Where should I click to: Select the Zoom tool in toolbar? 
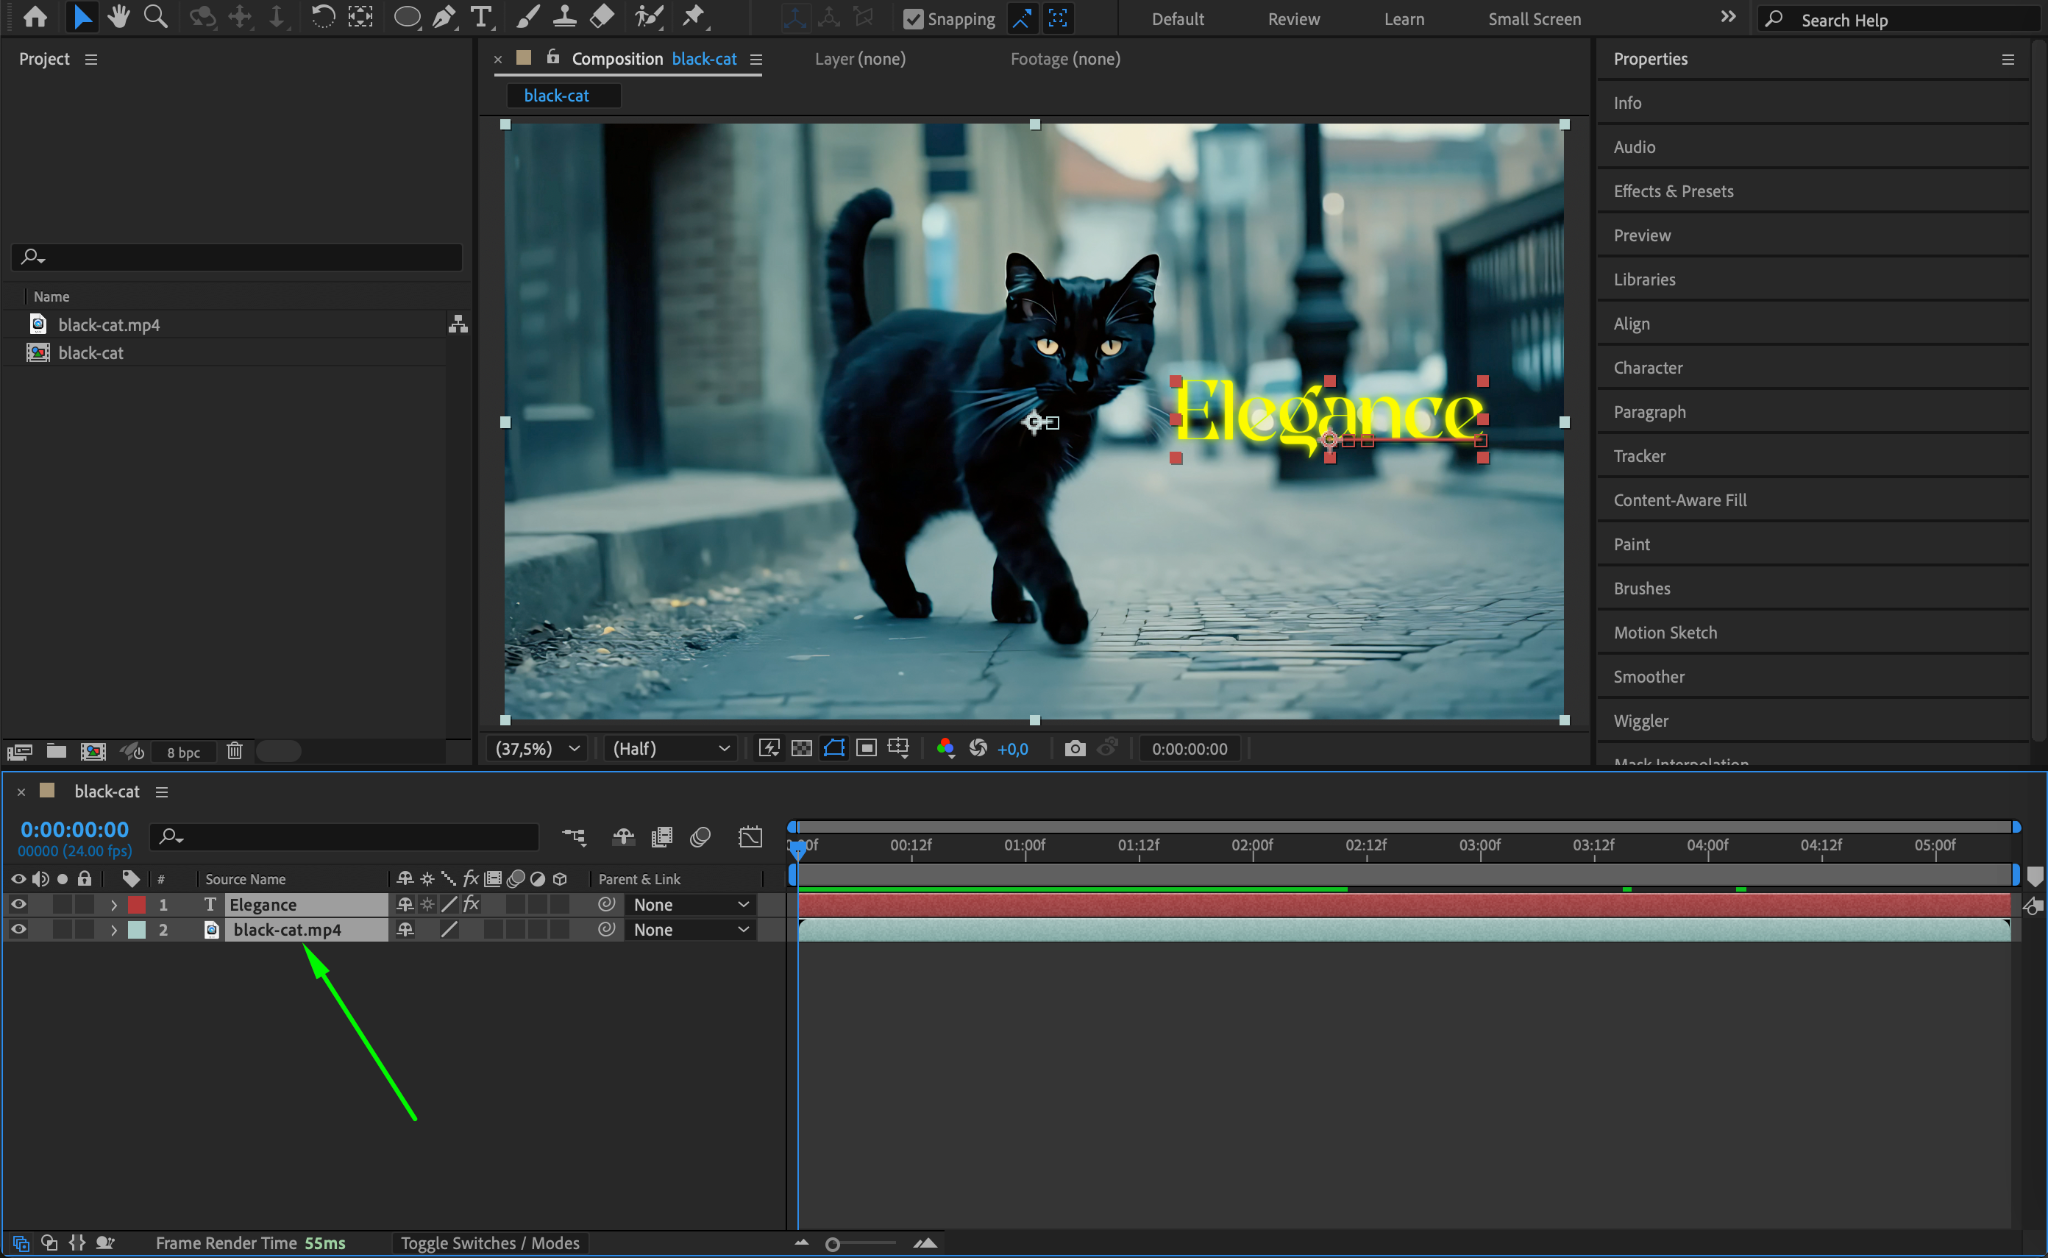[155, 17]
